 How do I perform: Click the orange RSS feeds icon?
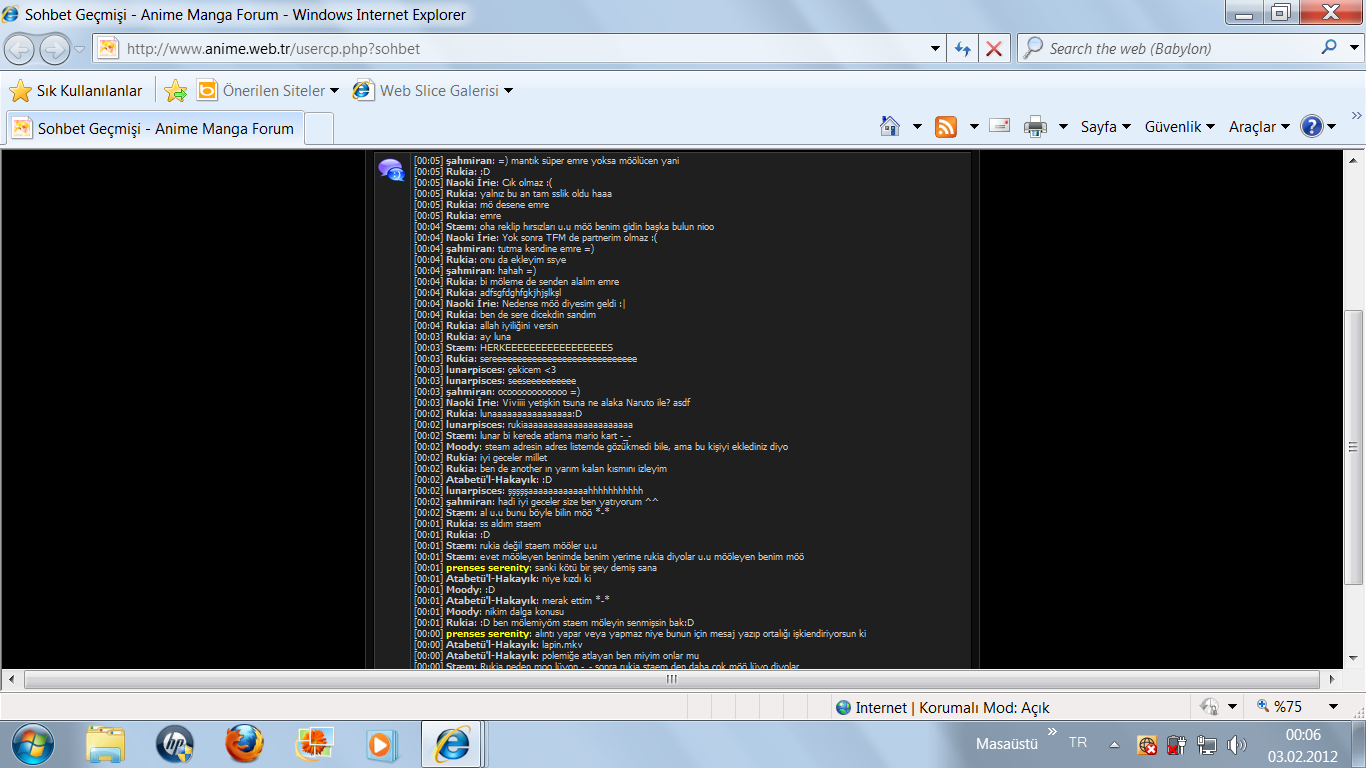tap(945, 127)
